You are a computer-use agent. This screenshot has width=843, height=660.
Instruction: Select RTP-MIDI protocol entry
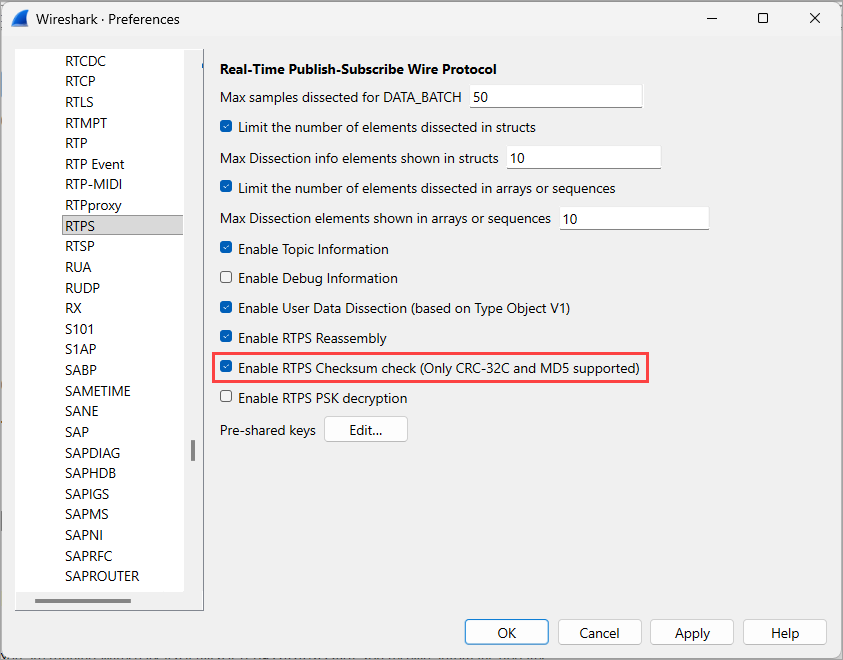(94, 184)
